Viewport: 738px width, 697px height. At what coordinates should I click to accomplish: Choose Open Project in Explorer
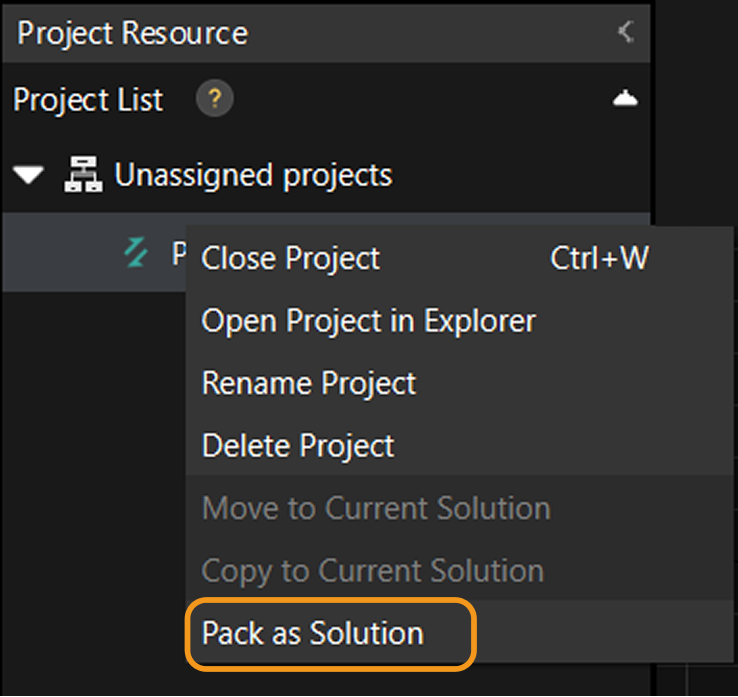click(369, 321)
